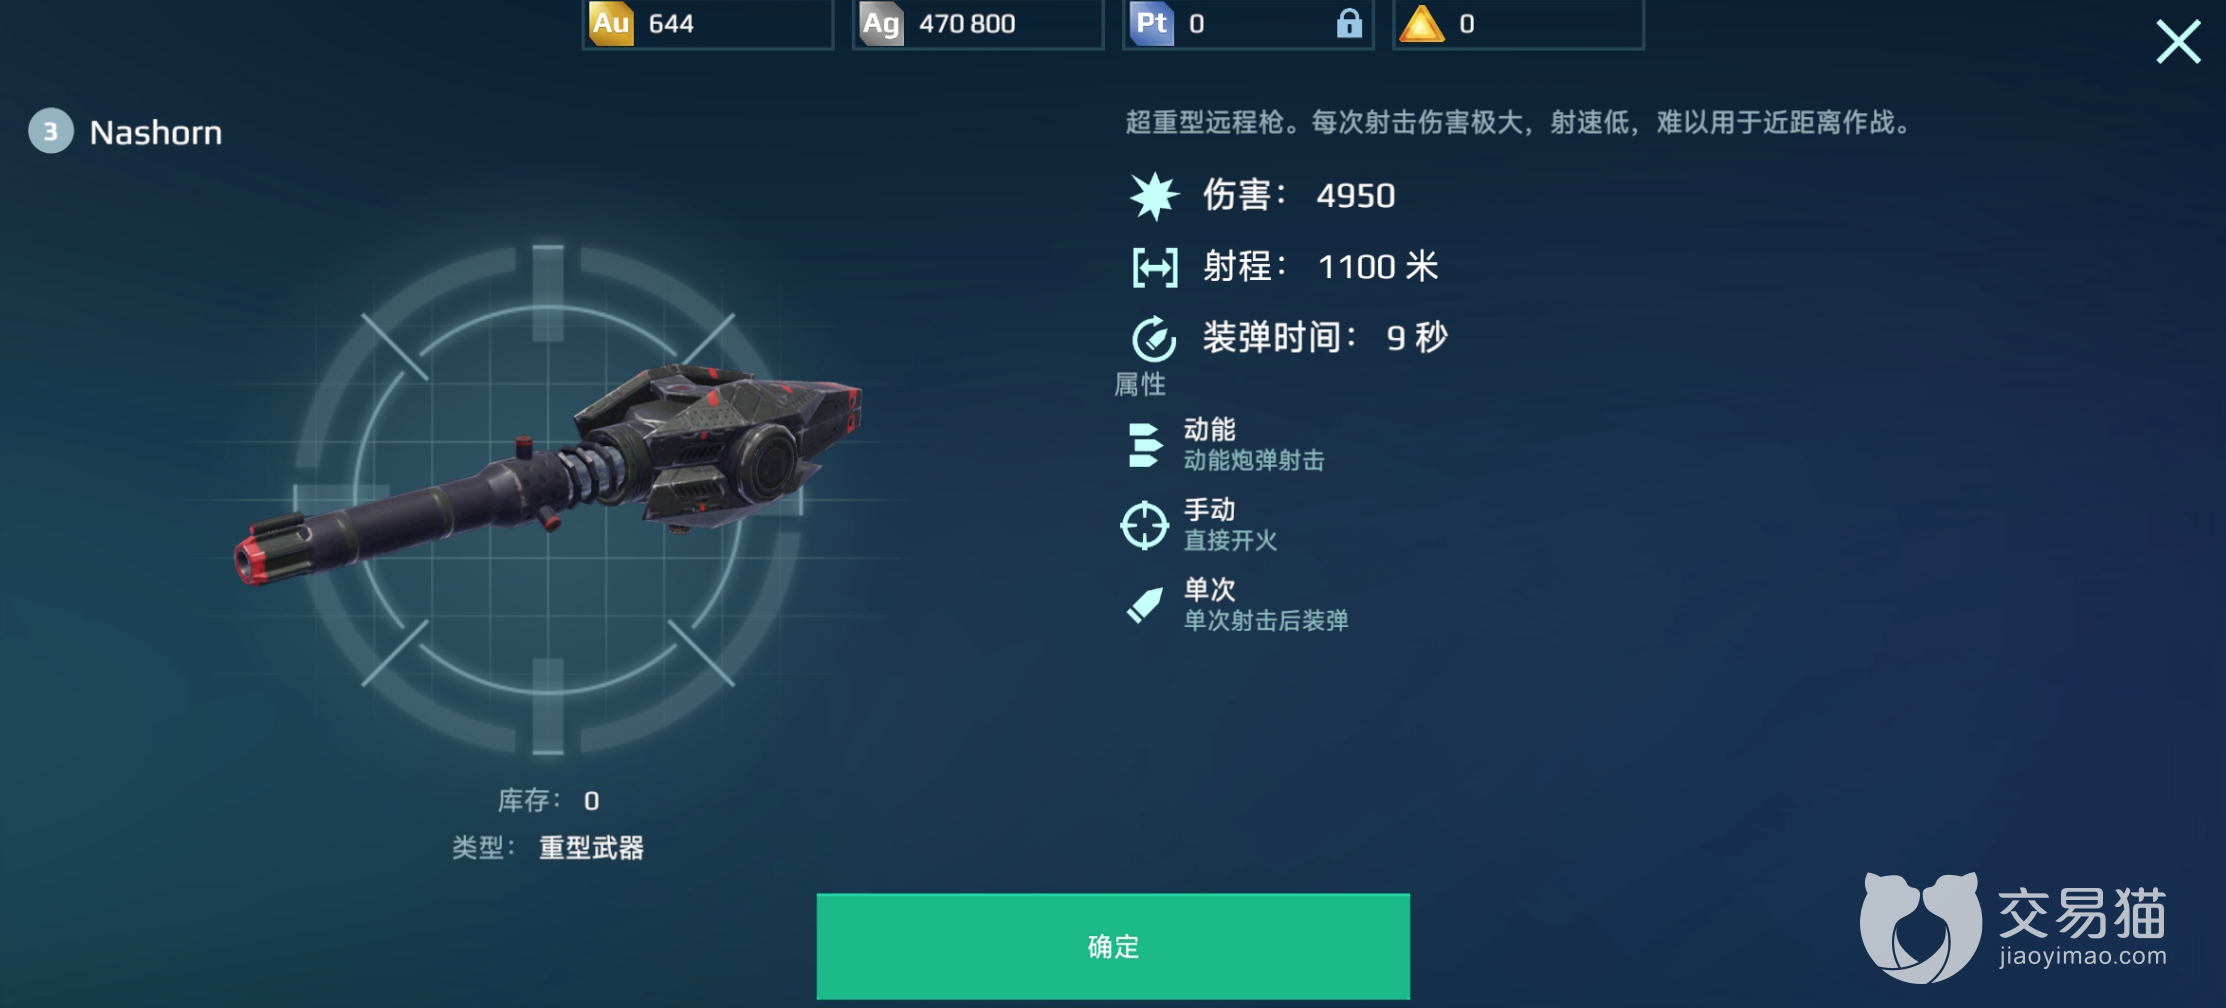Image resolution: width=2226 pixels, height=1008 pixels.
Task: Click the single-shot bullet icon
Action: [1145, 605]
